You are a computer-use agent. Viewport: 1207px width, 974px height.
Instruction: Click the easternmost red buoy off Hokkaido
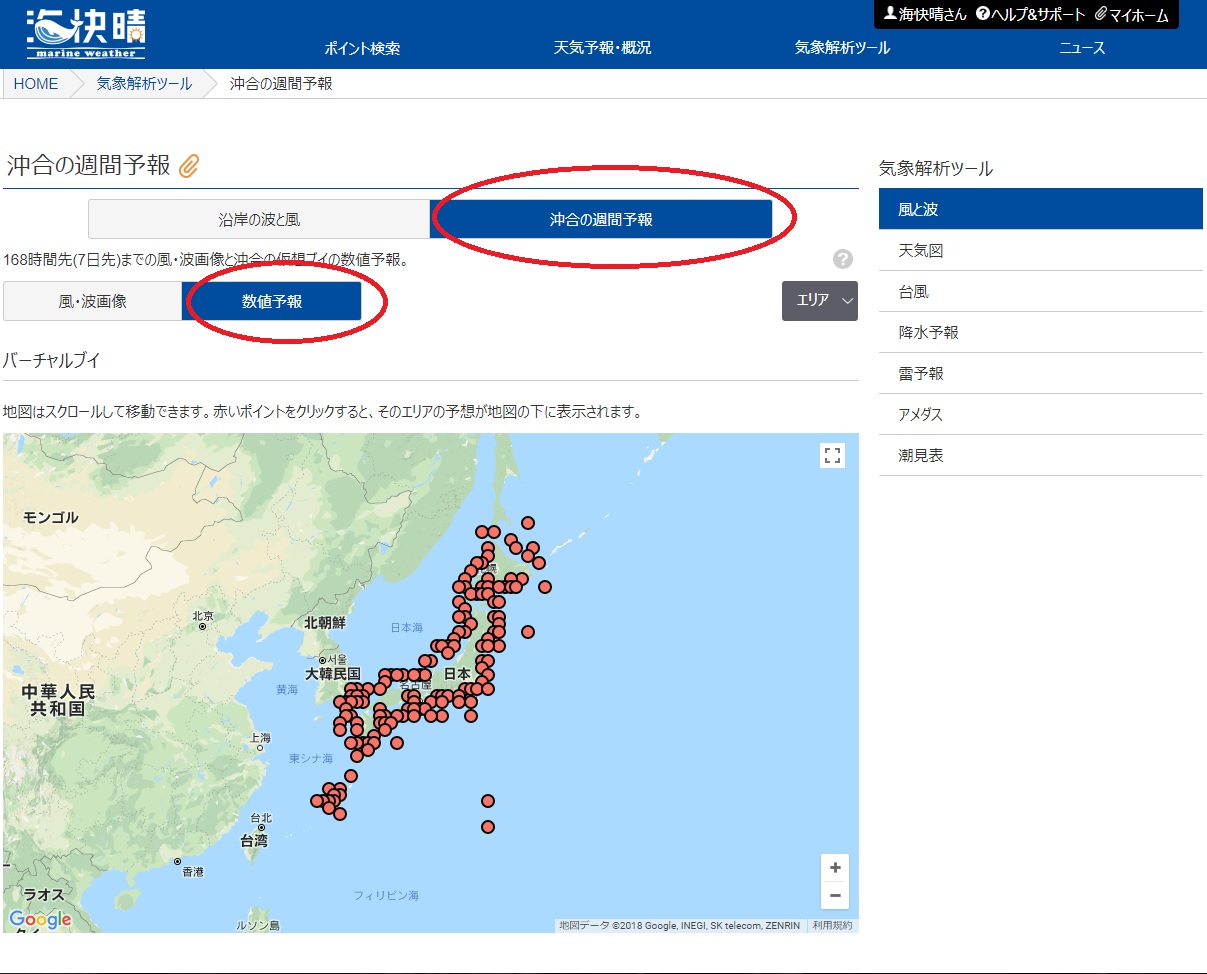[545, 587]
